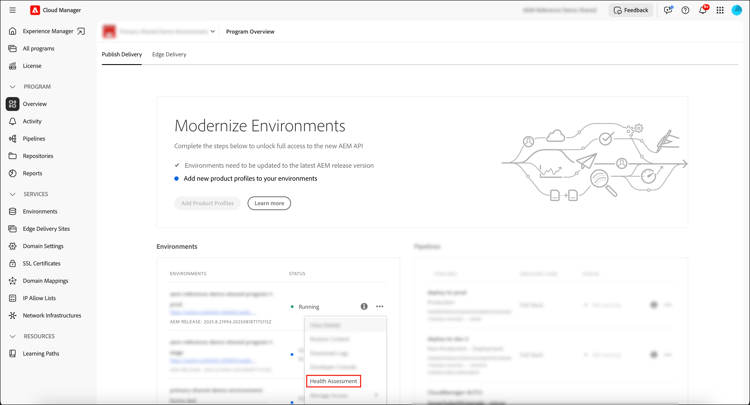Open Experience Manager in the sidebar
Image resolution: width=750 pixels, height=405 pixels.
[x=48, y=31]
